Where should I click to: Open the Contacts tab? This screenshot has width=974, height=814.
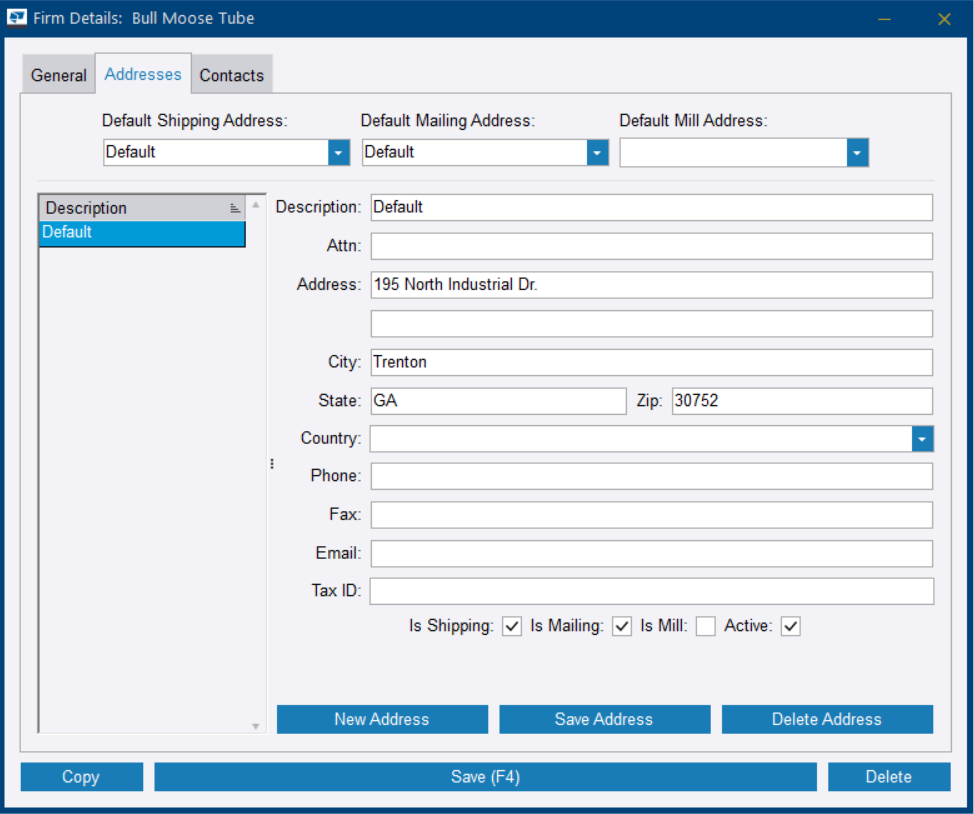[231, 75]
